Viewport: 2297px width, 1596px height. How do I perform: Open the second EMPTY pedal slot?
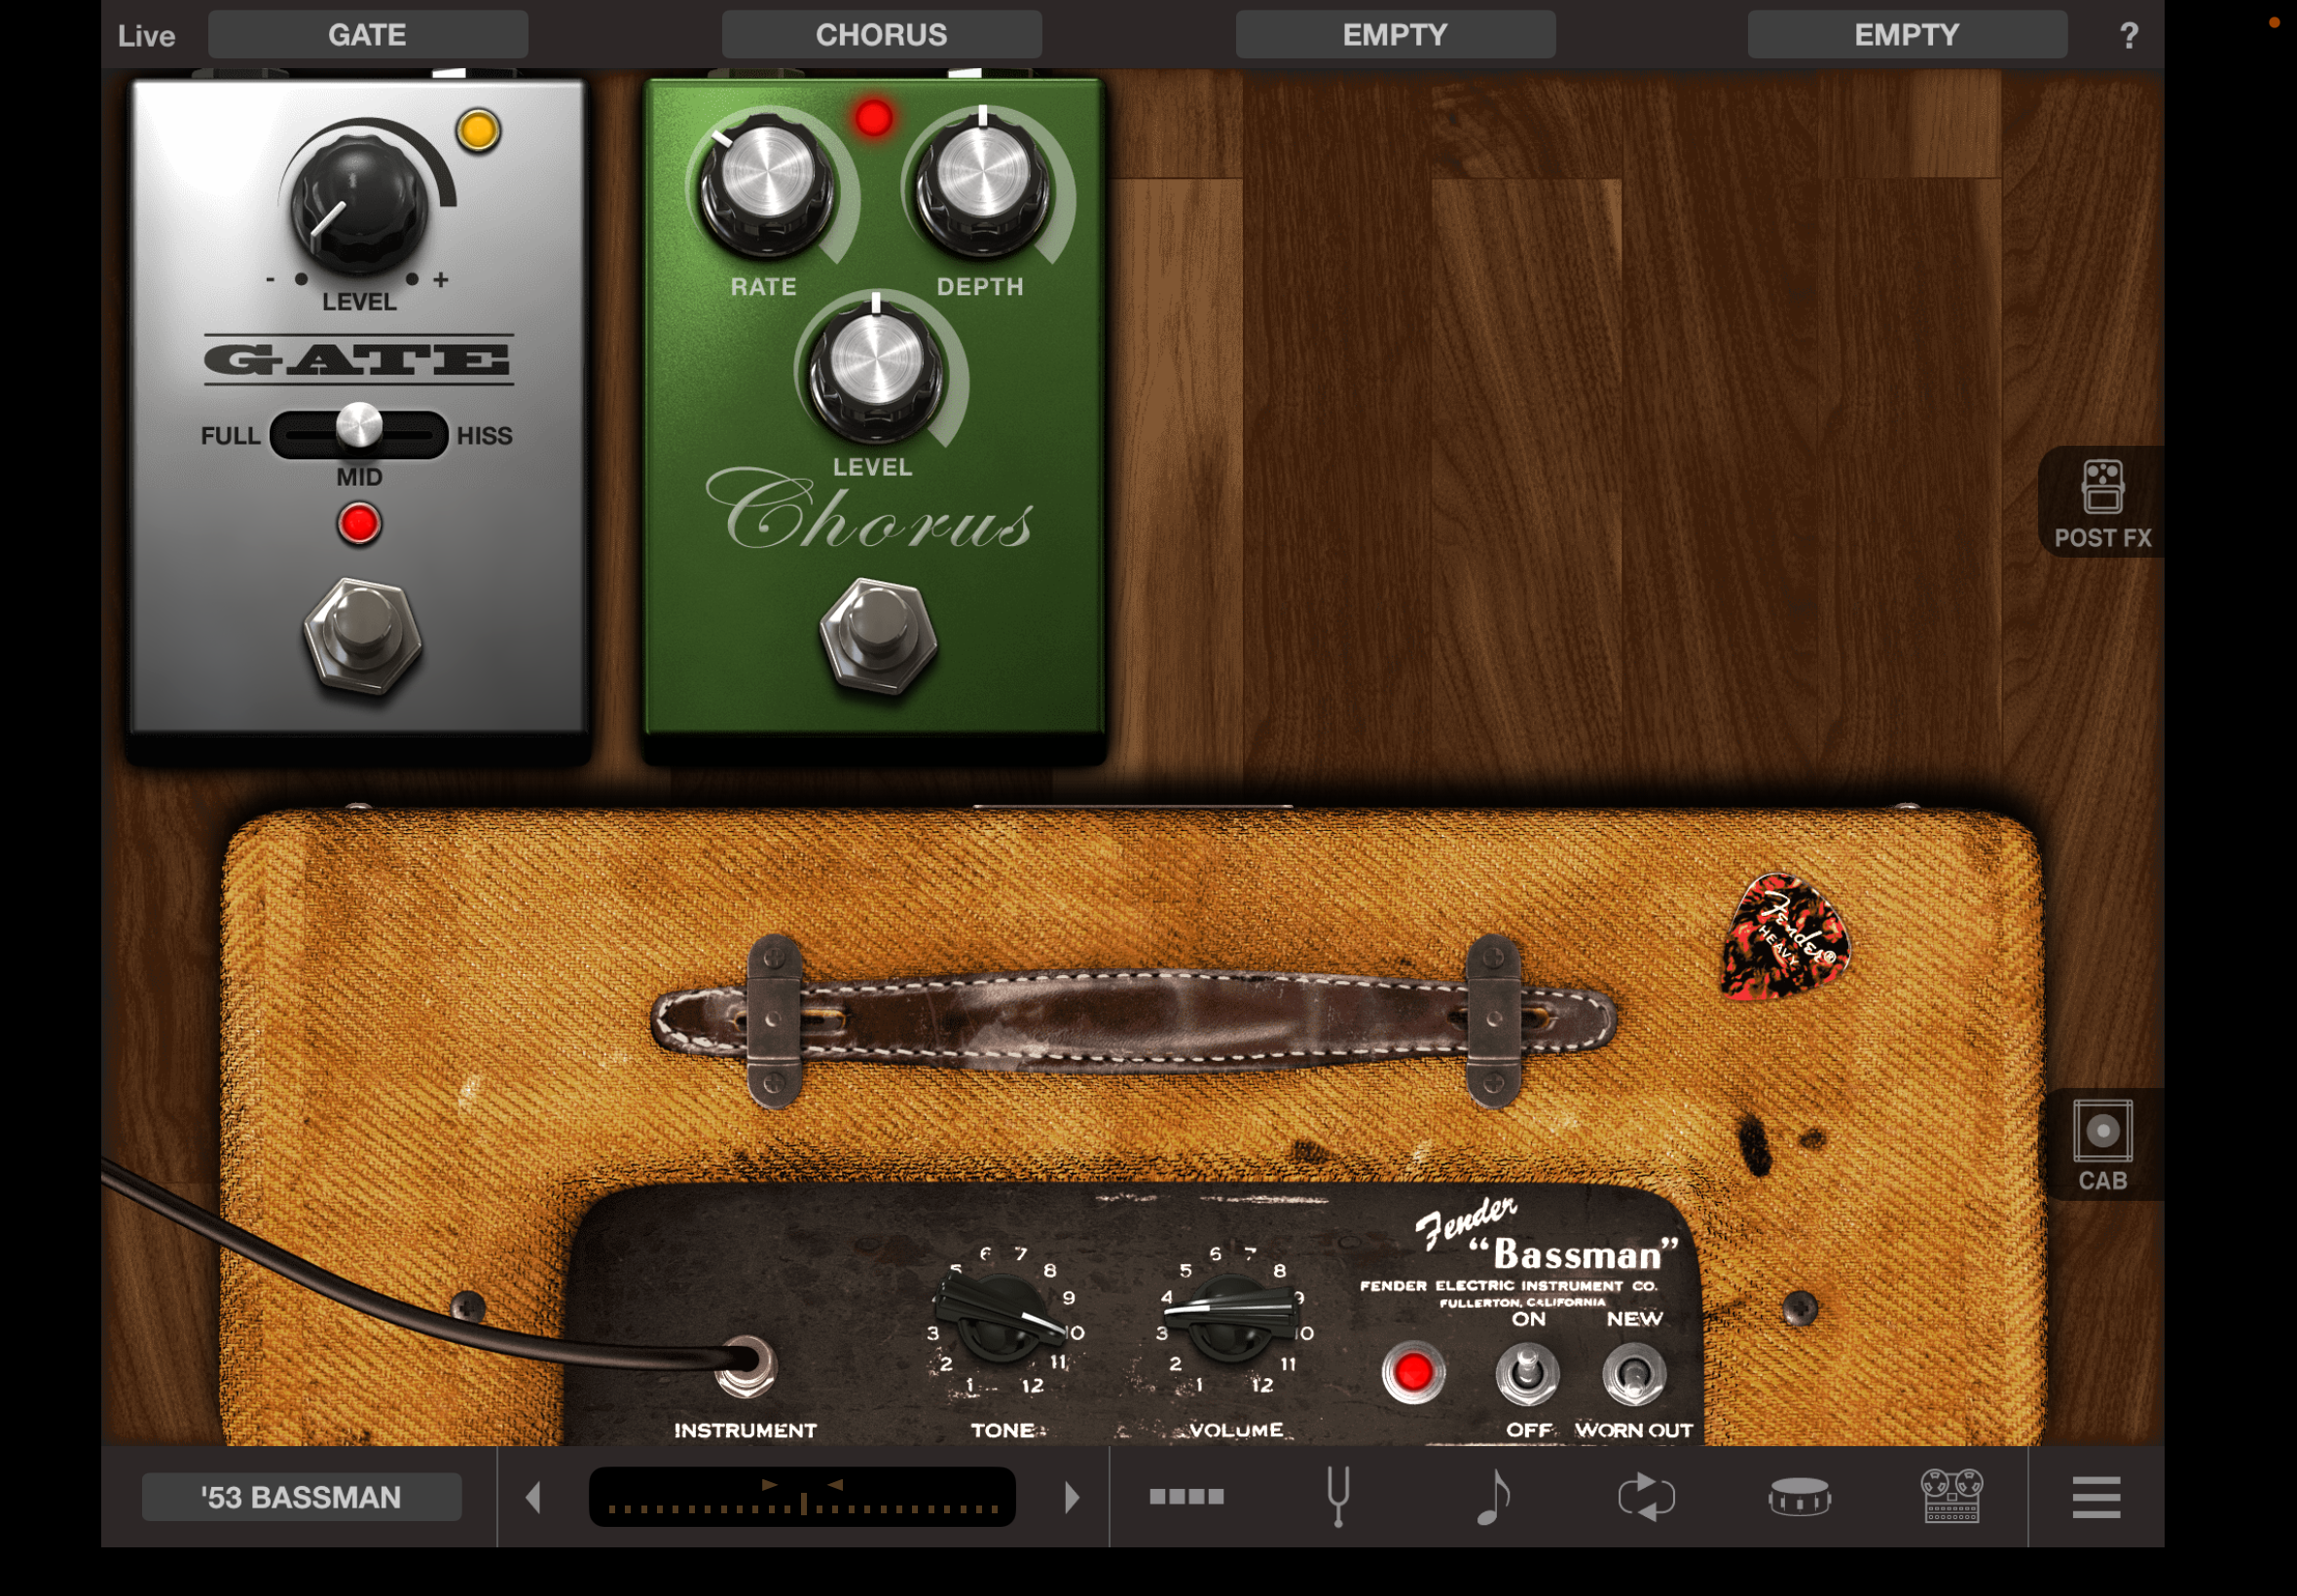[1907, 35]
